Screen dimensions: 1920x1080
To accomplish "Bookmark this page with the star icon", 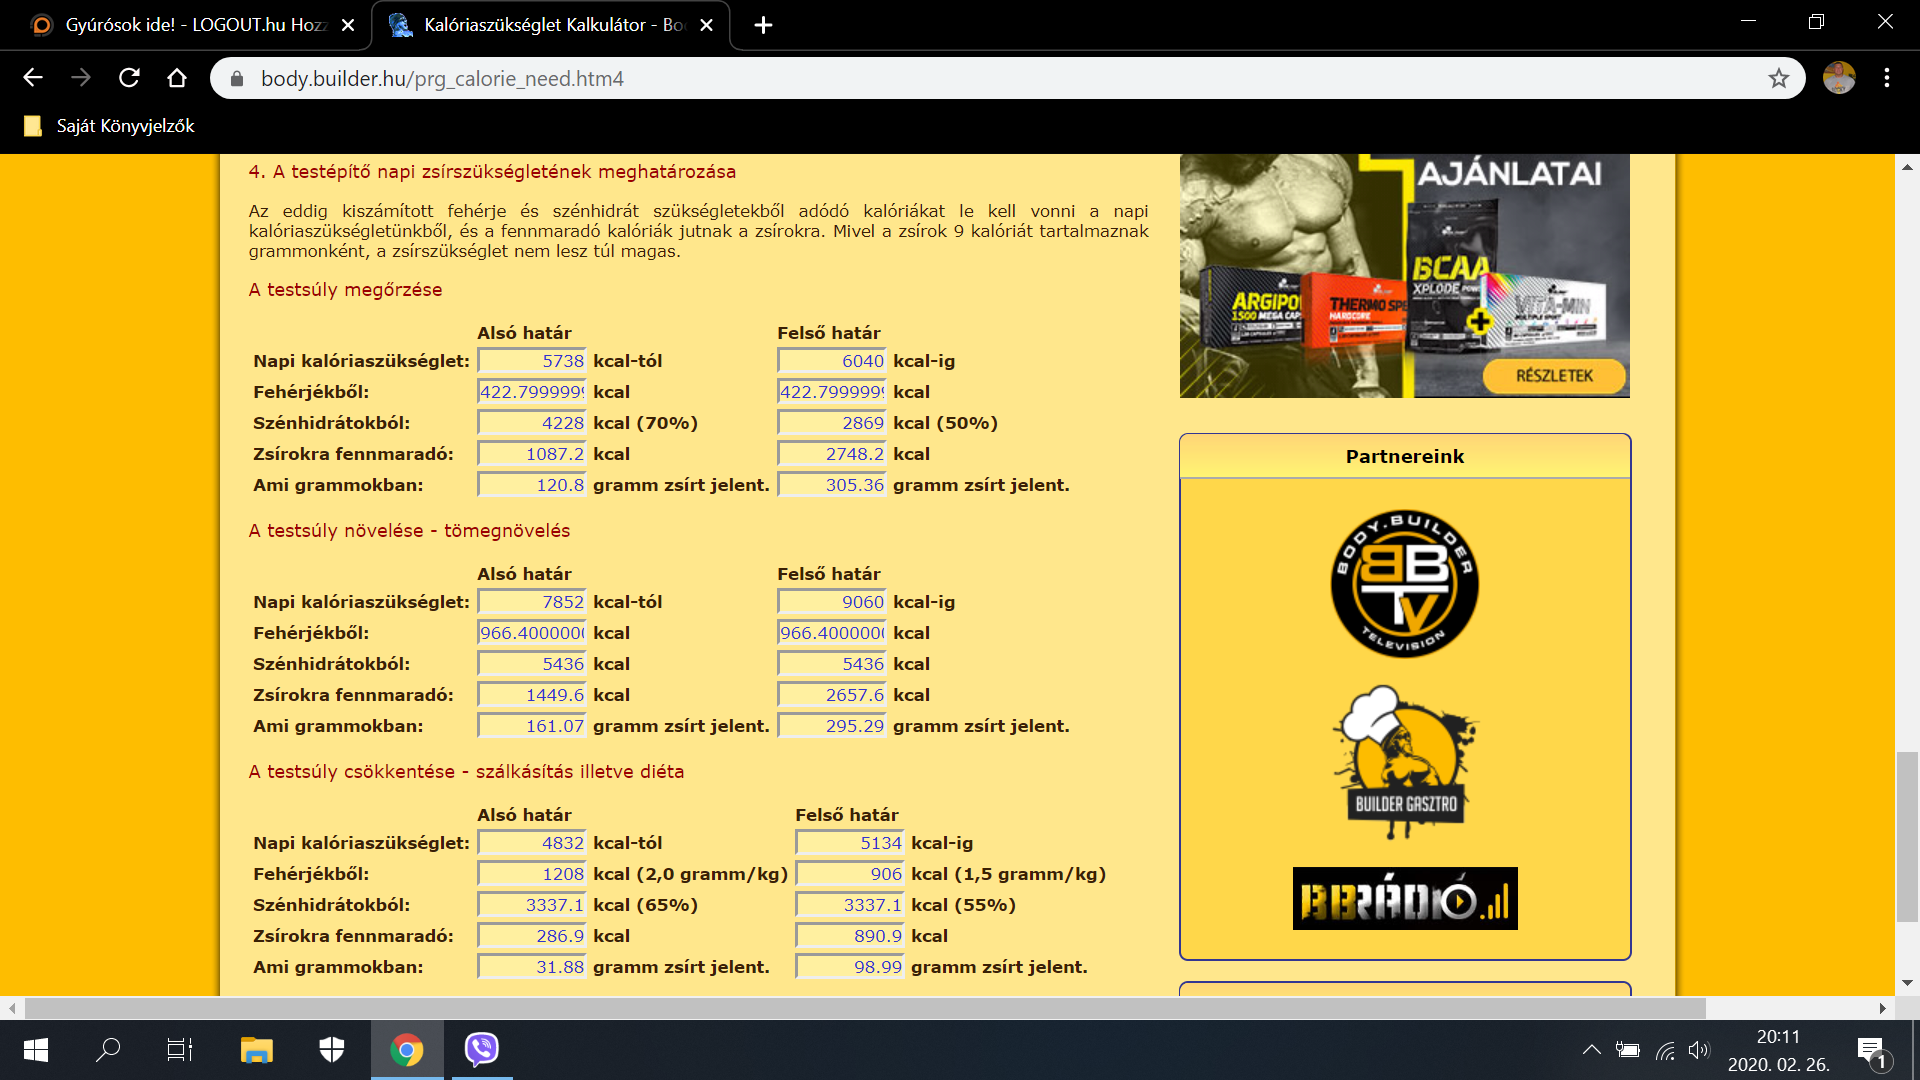I will click(x=1778, y=78).
